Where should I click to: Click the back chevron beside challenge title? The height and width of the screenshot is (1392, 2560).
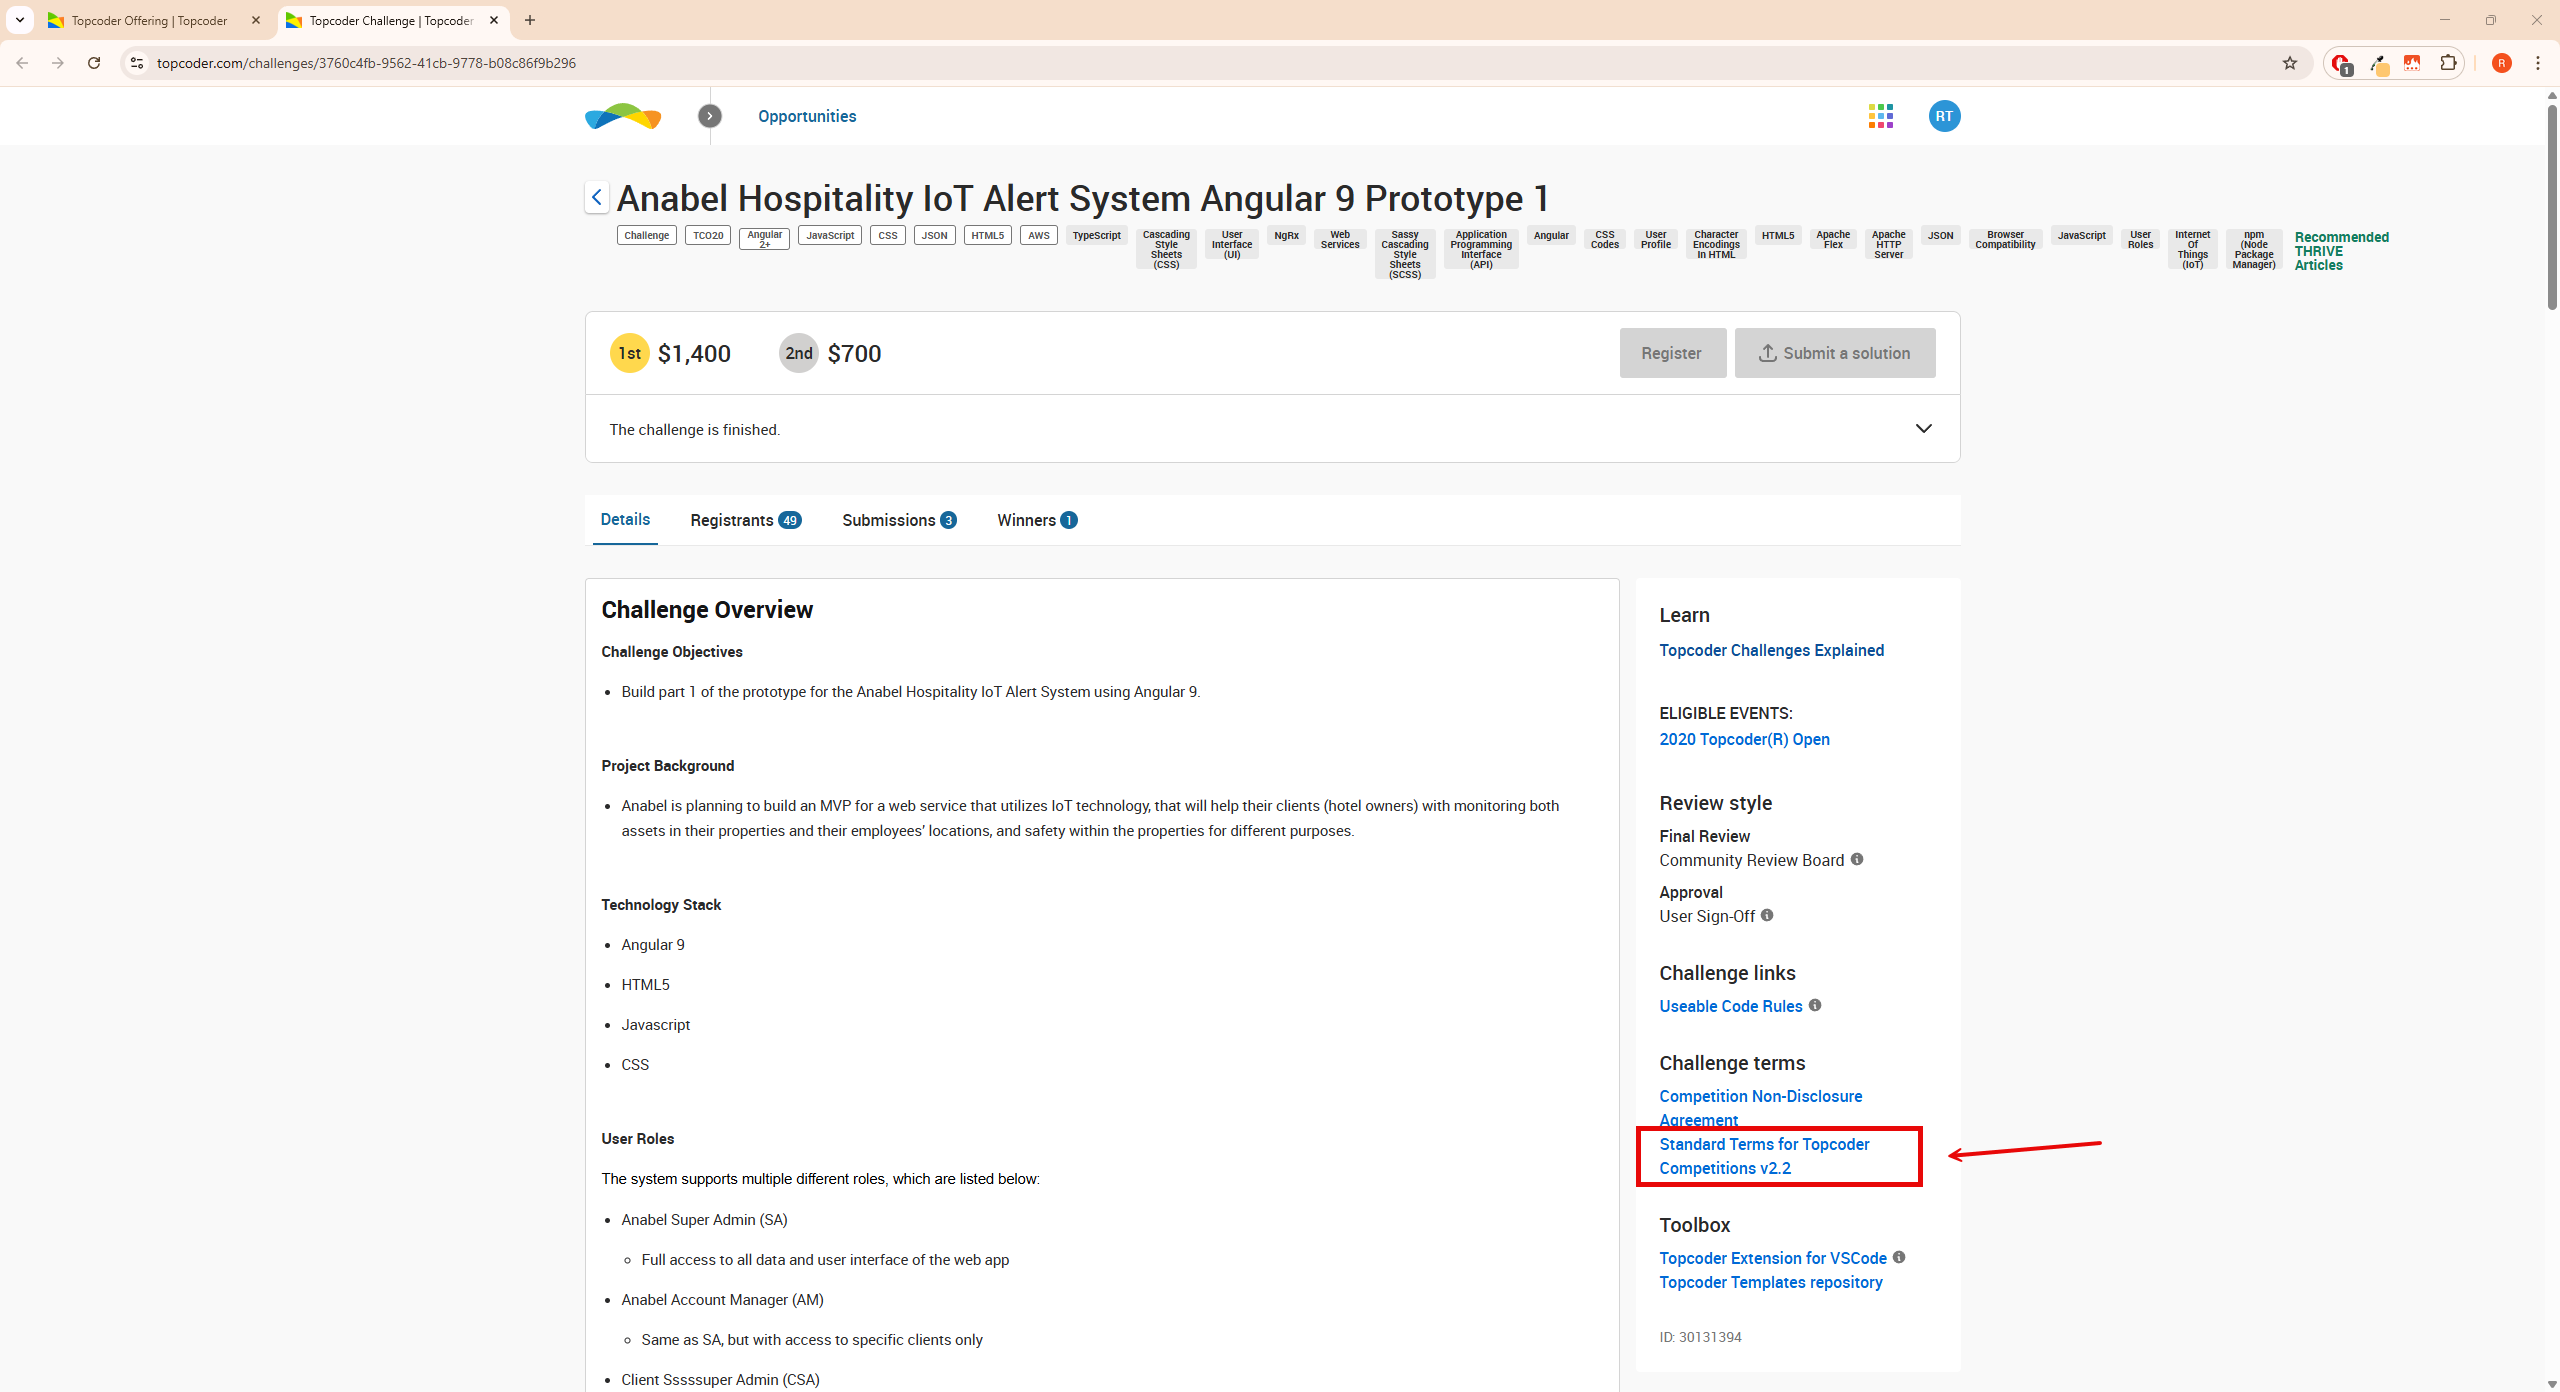tap(597, 197)
